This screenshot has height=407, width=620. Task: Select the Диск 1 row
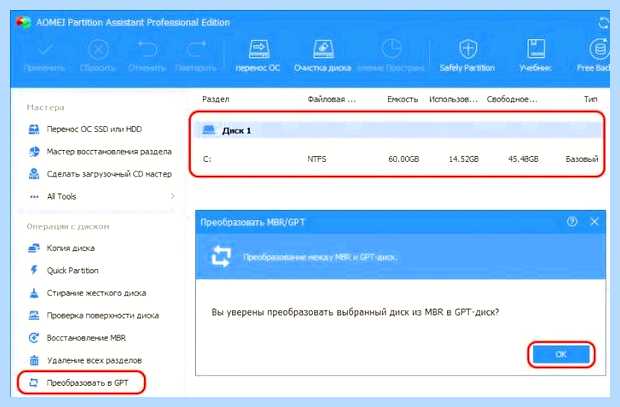[399, 131]
